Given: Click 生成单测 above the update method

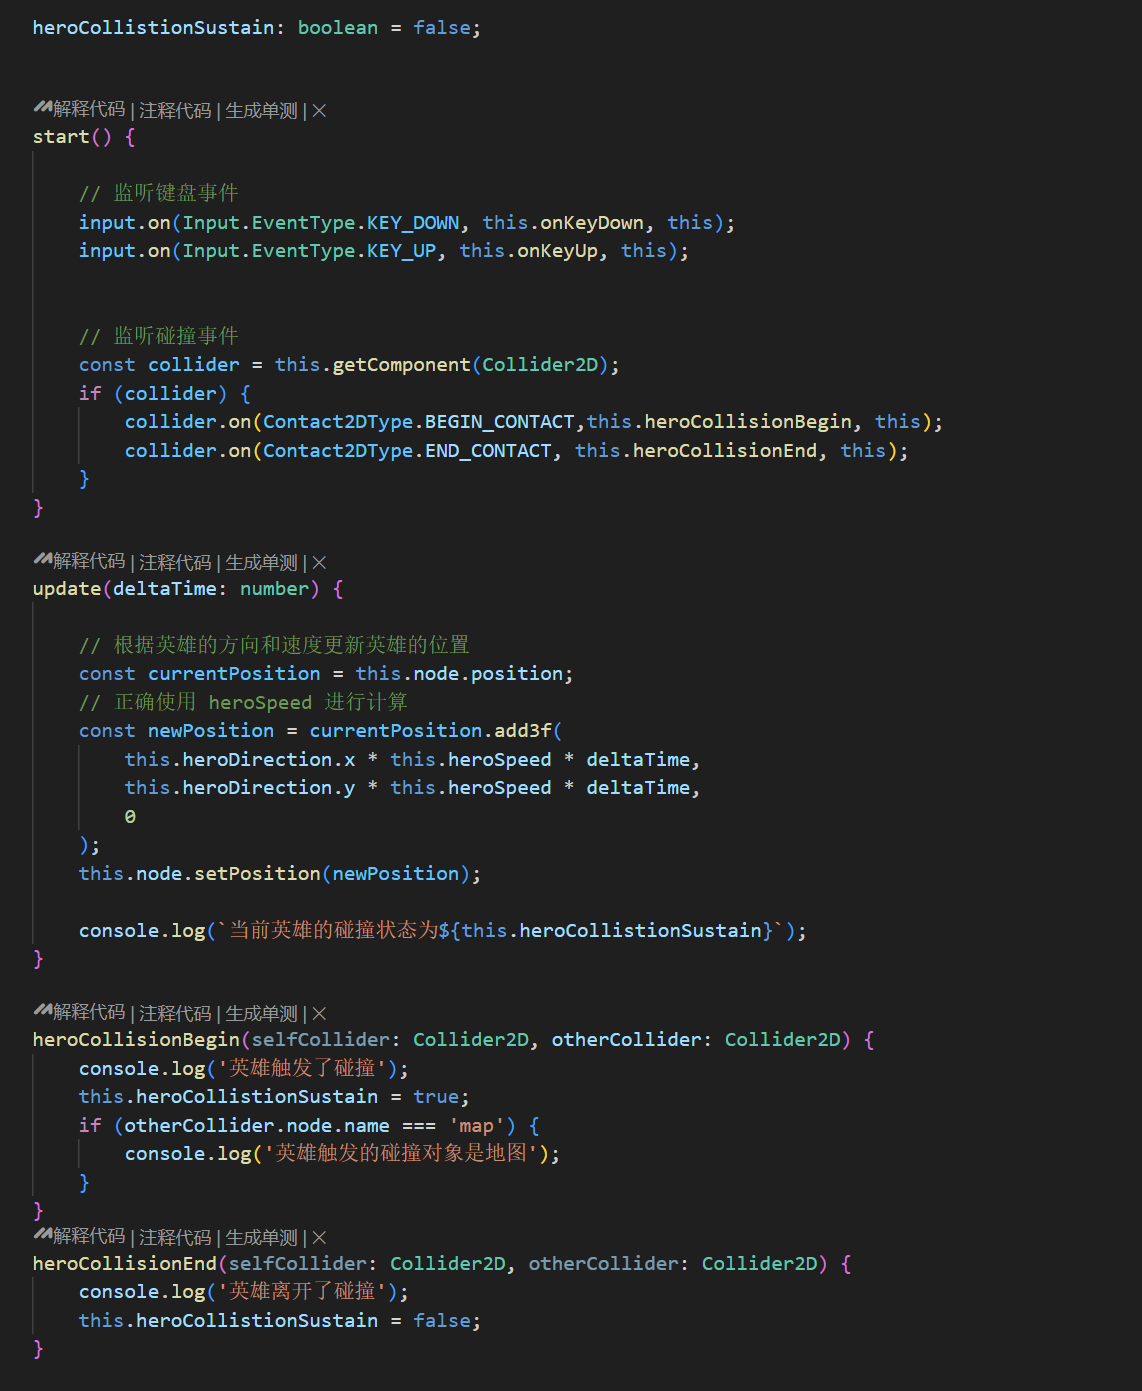Looking at the screenshot, I should (262, 562).
